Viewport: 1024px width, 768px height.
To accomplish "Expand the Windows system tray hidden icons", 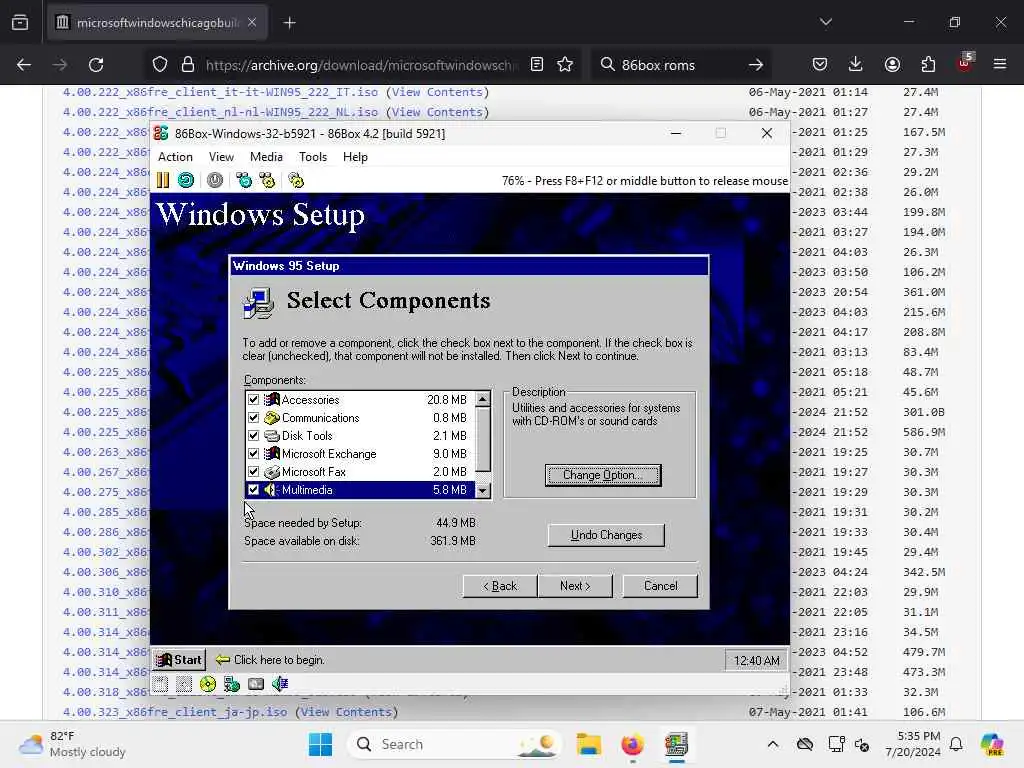I will [773, 744].
